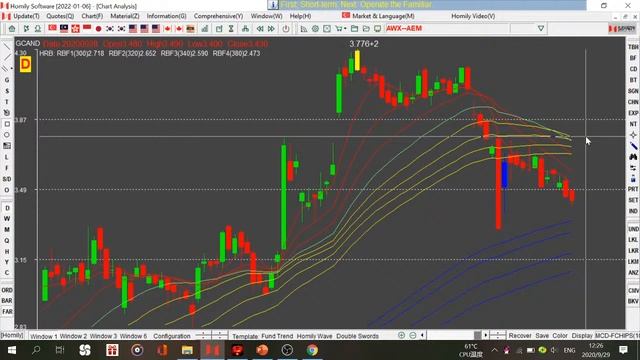Select the circle drawing tool in left sidebar
This screenshot has height=360, width=640.
click(x=7, y=135)
